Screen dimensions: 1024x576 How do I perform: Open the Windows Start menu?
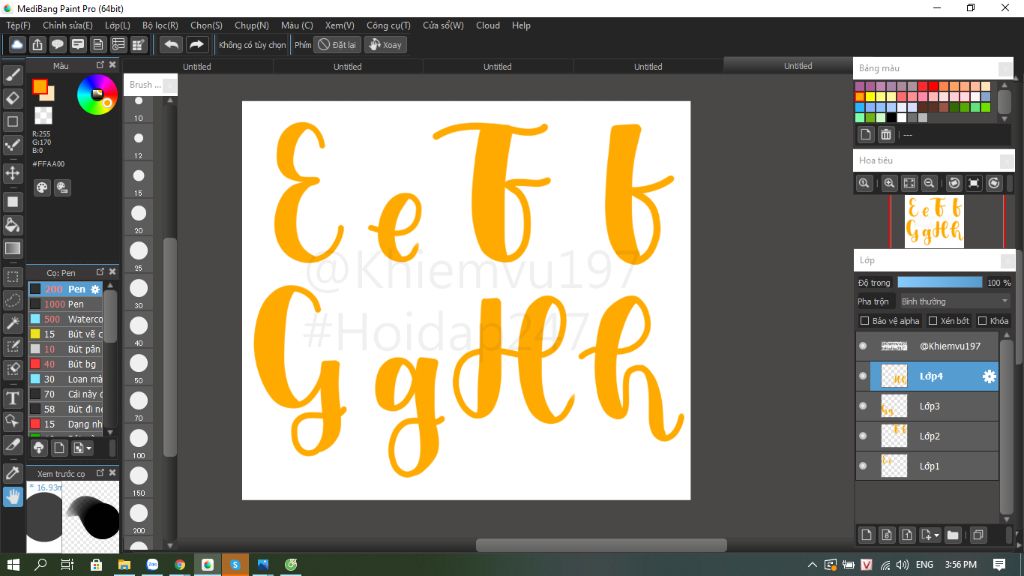click(x=13, y=564)
